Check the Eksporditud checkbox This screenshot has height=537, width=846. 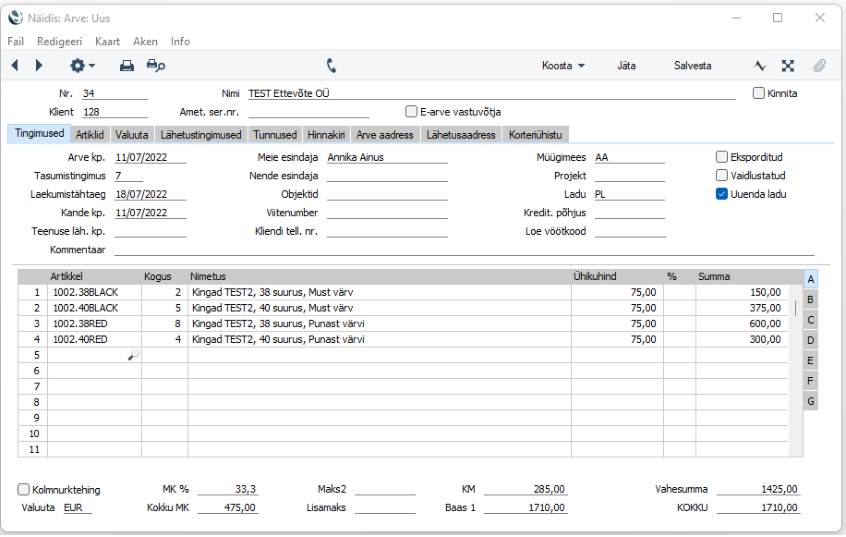(721, 157)
